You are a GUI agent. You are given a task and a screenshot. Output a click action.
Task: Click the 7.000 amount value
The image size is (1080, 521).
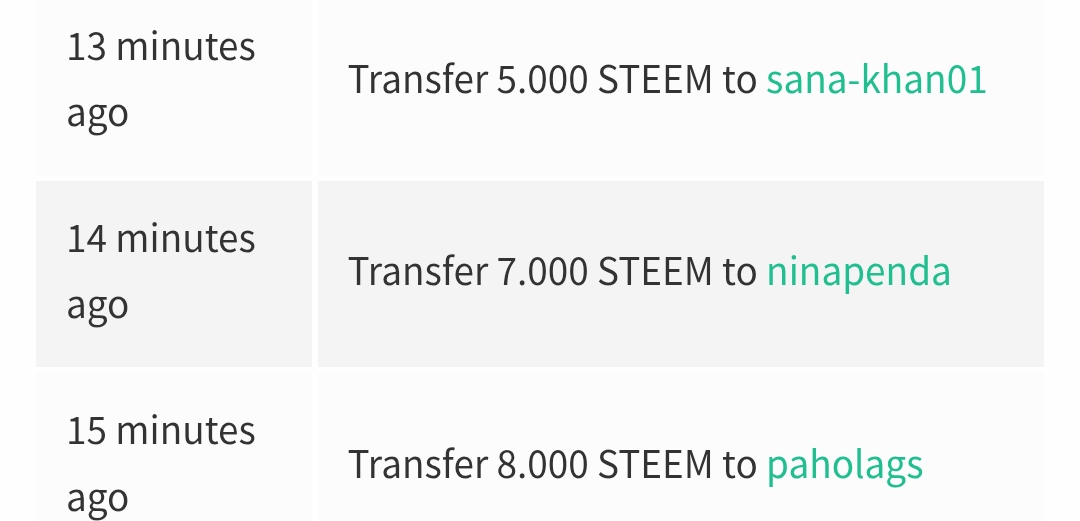click(542, 271)
